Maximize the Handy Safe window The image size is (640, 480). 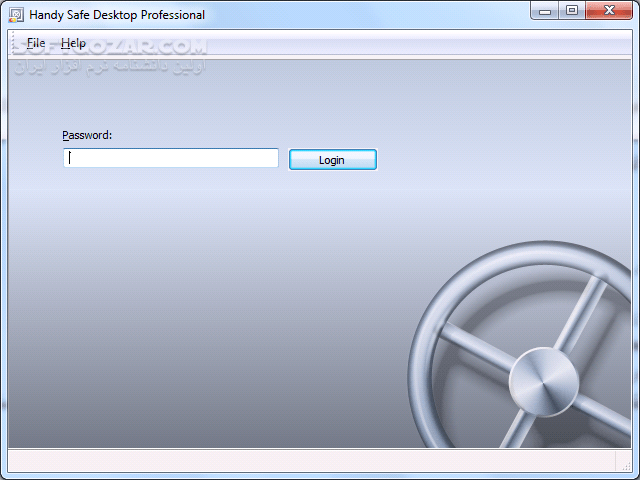[571, 11]
